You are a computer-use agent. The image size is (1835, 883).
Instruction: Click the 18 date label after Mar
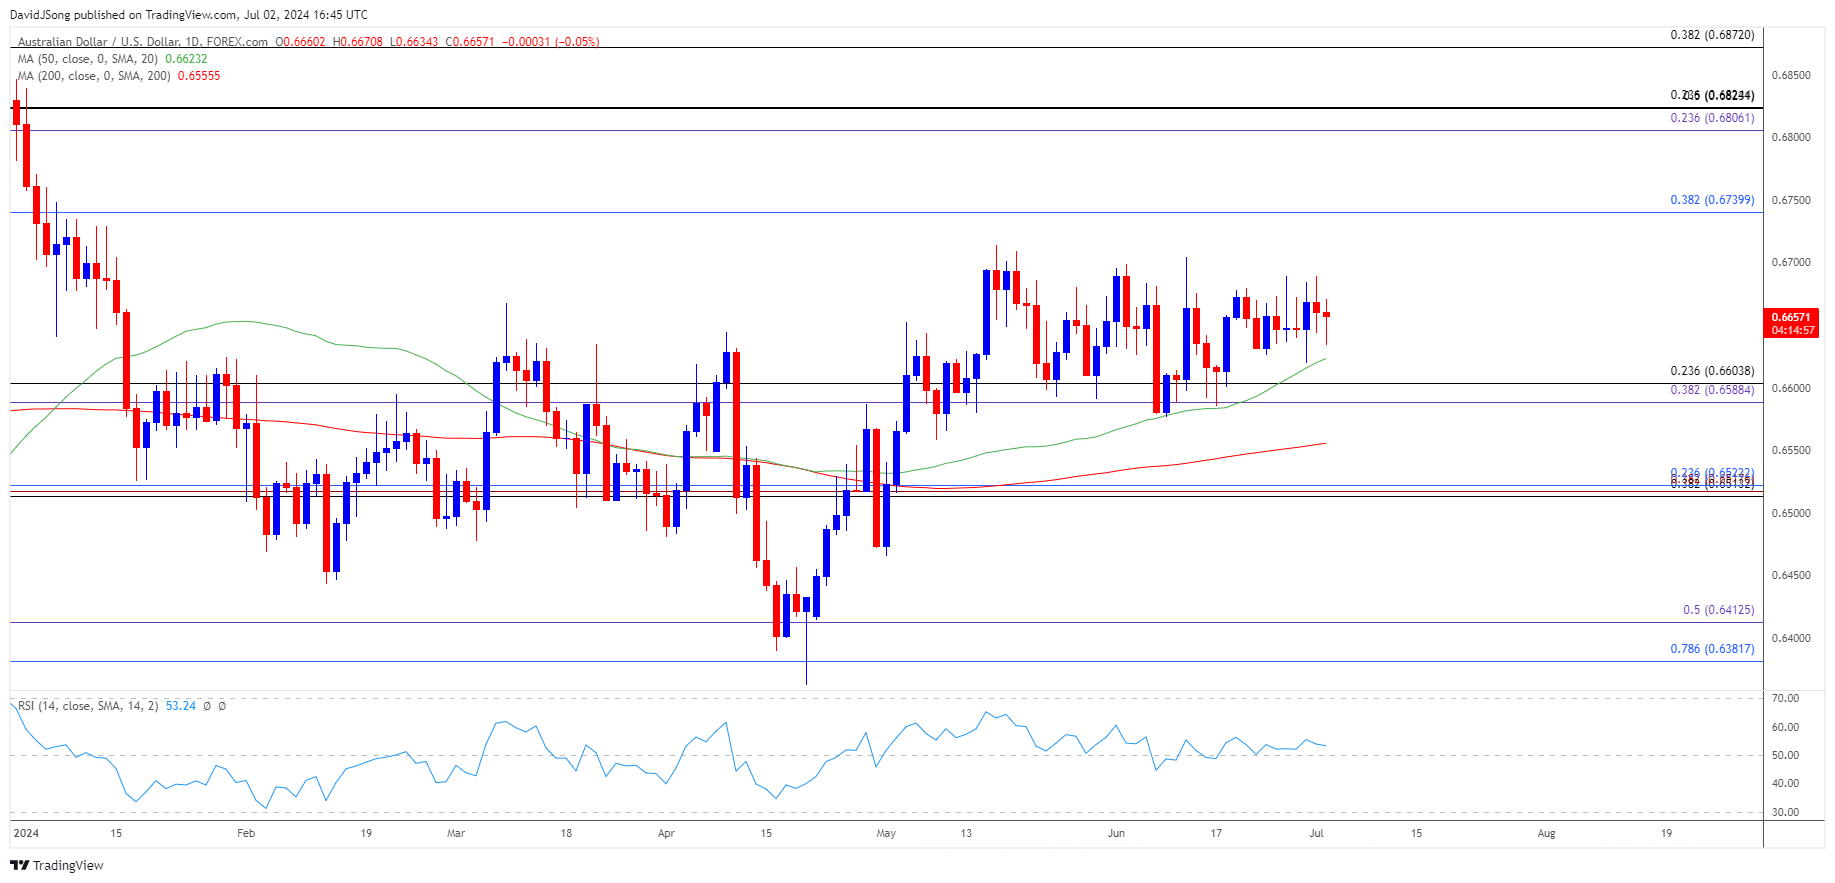point(566,833)
